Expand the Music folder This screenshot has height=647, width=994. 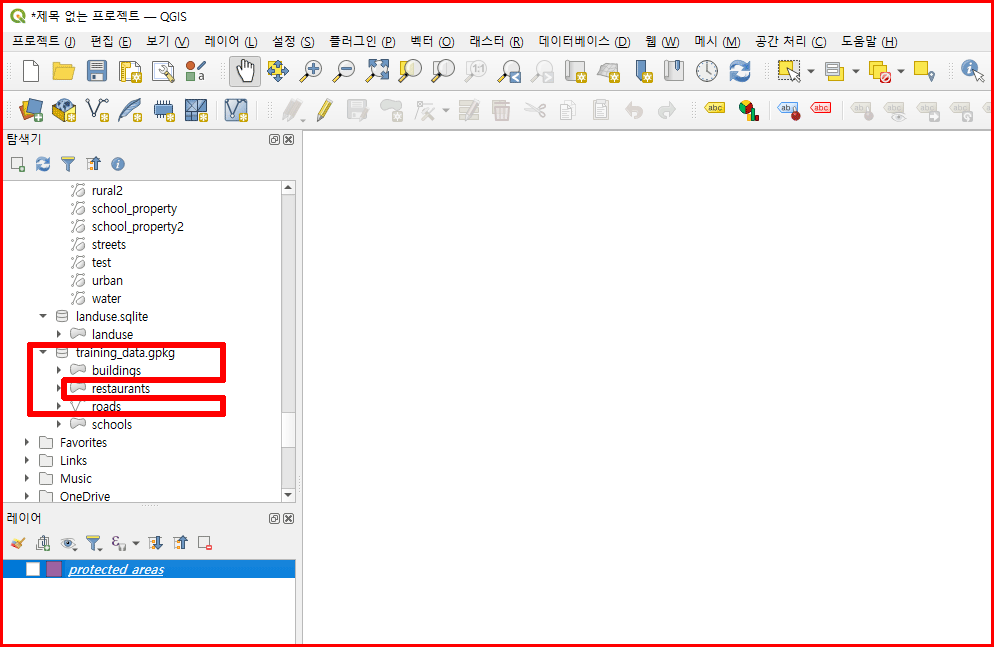27,478
